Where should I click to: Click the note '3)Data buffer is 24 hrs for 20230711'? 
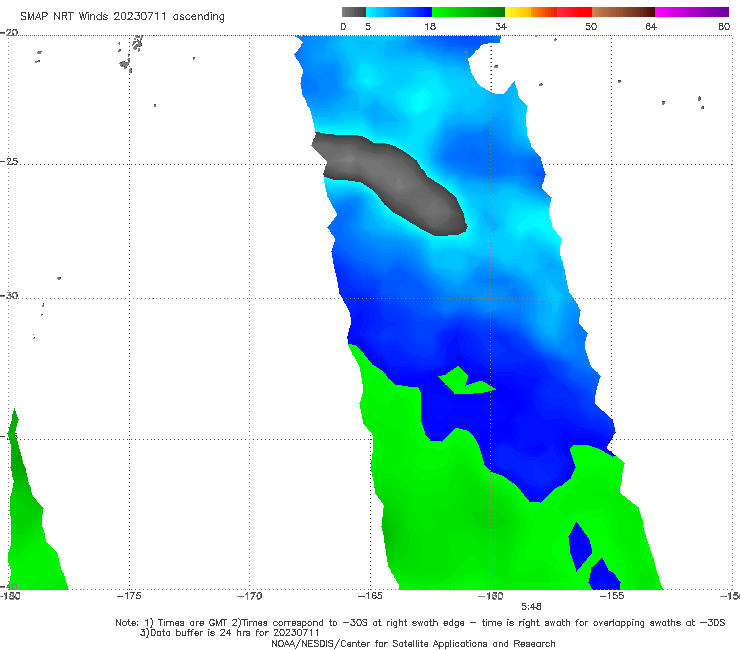pos(230,633)
